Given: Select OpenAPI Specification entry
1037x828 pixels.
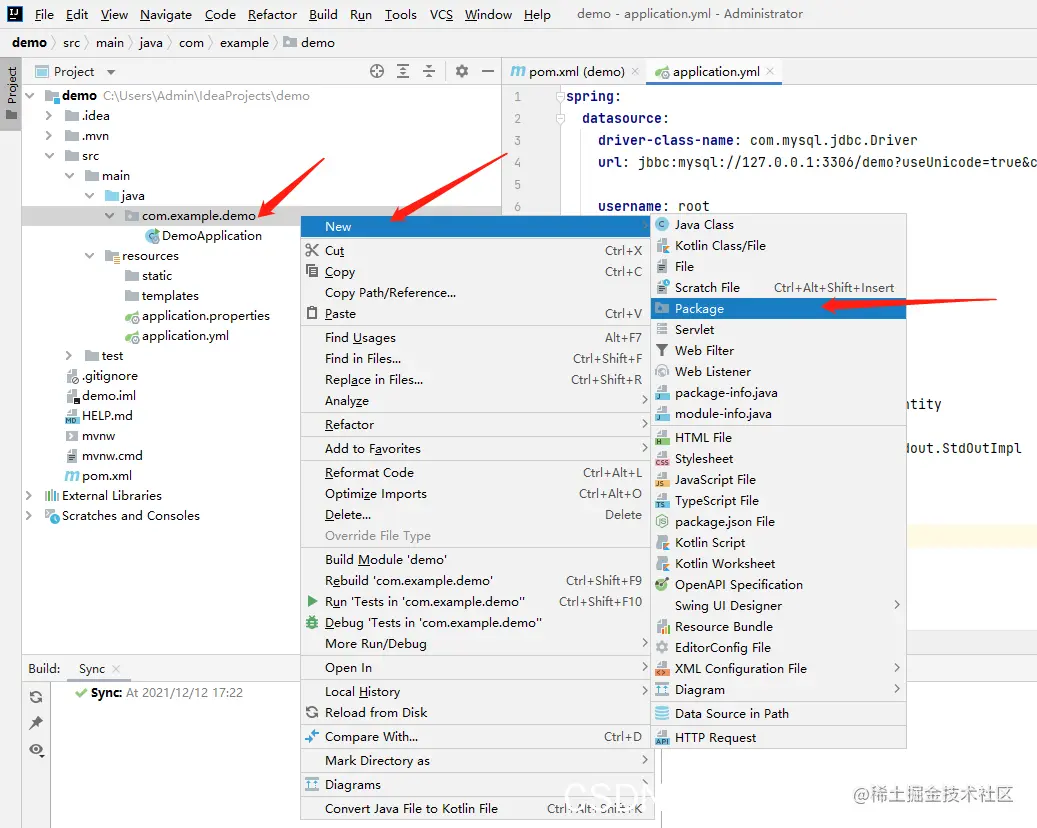Looking at the screenshot, I should pyautogui.click(x=778, y=585).
